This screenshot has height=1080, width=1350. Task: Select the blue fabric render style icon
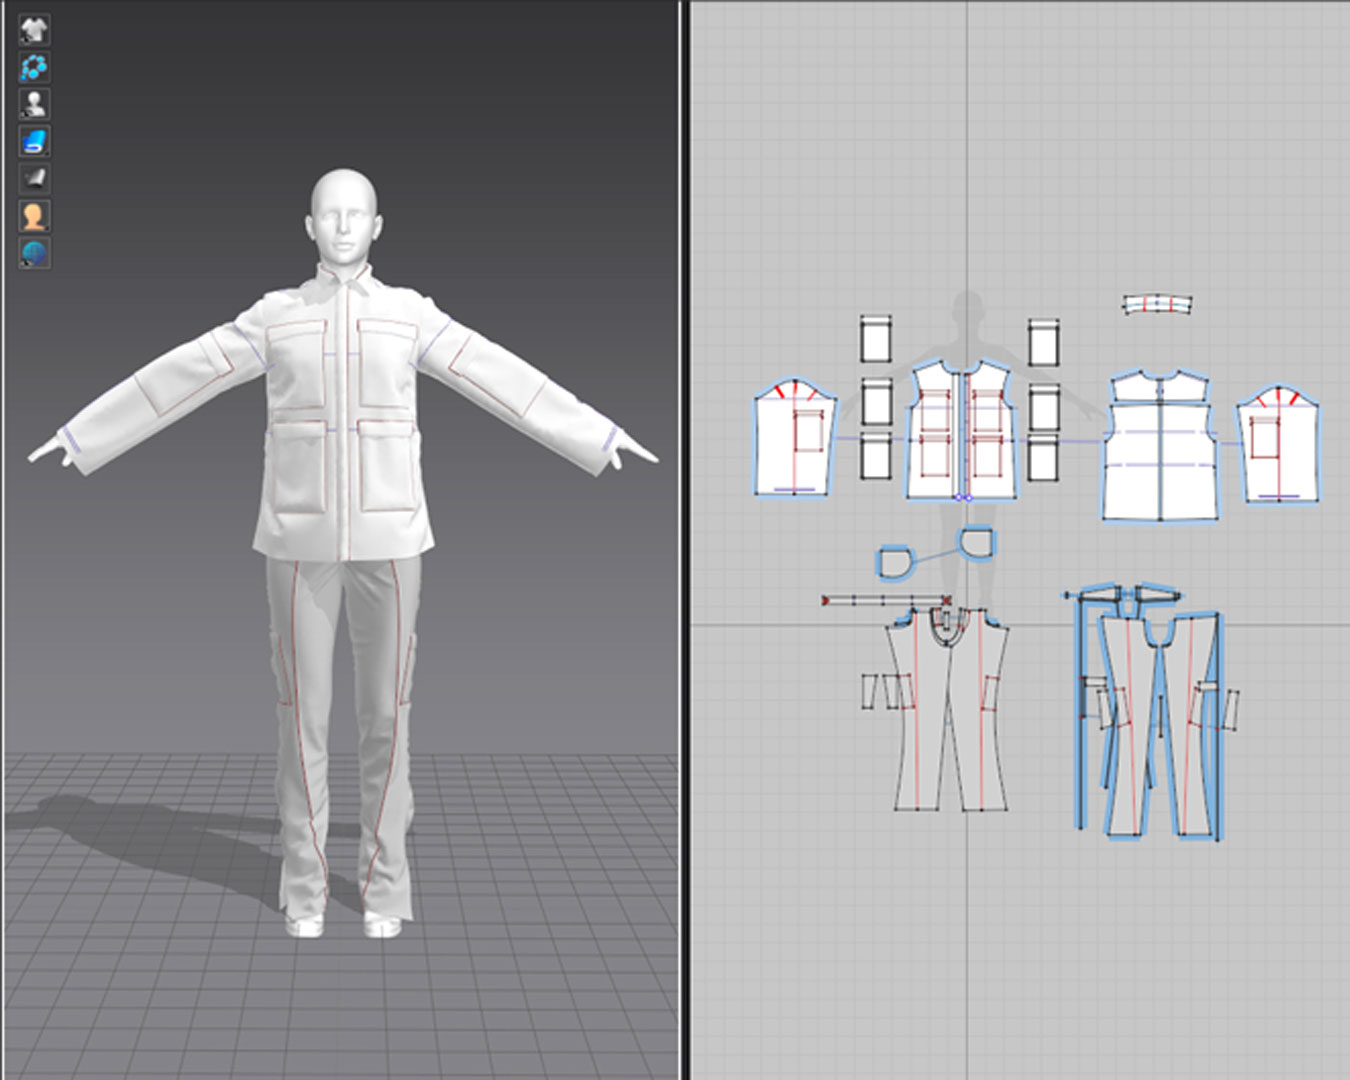(34, 141)
